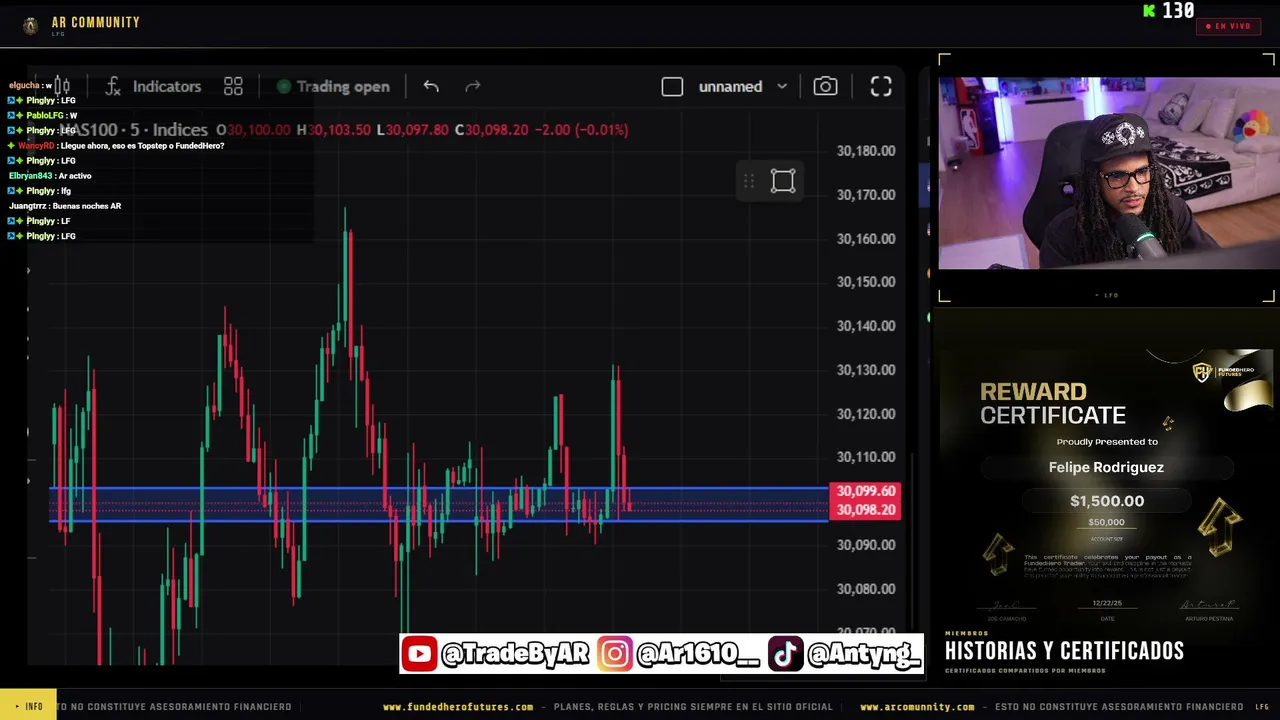
Task: Click the Instagram logo icon
Action: click(x=615, y=654)
